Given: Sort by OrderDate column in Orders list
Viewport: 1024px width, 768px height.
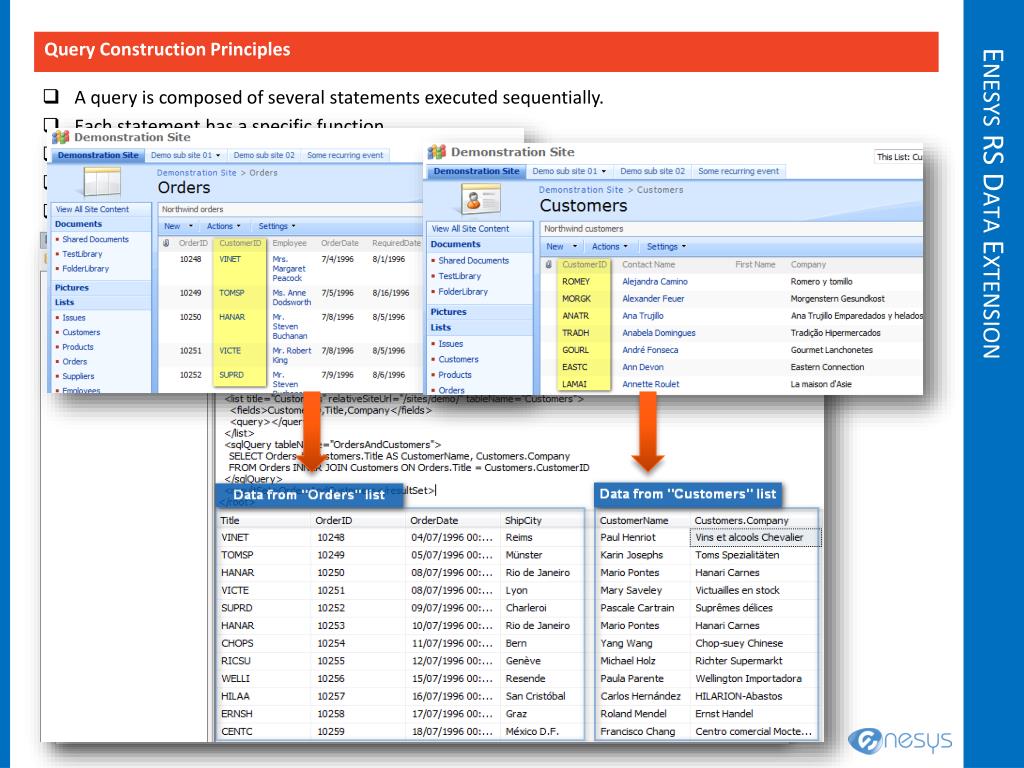Looking at the screenshot, I should click(x=340, y=243).
